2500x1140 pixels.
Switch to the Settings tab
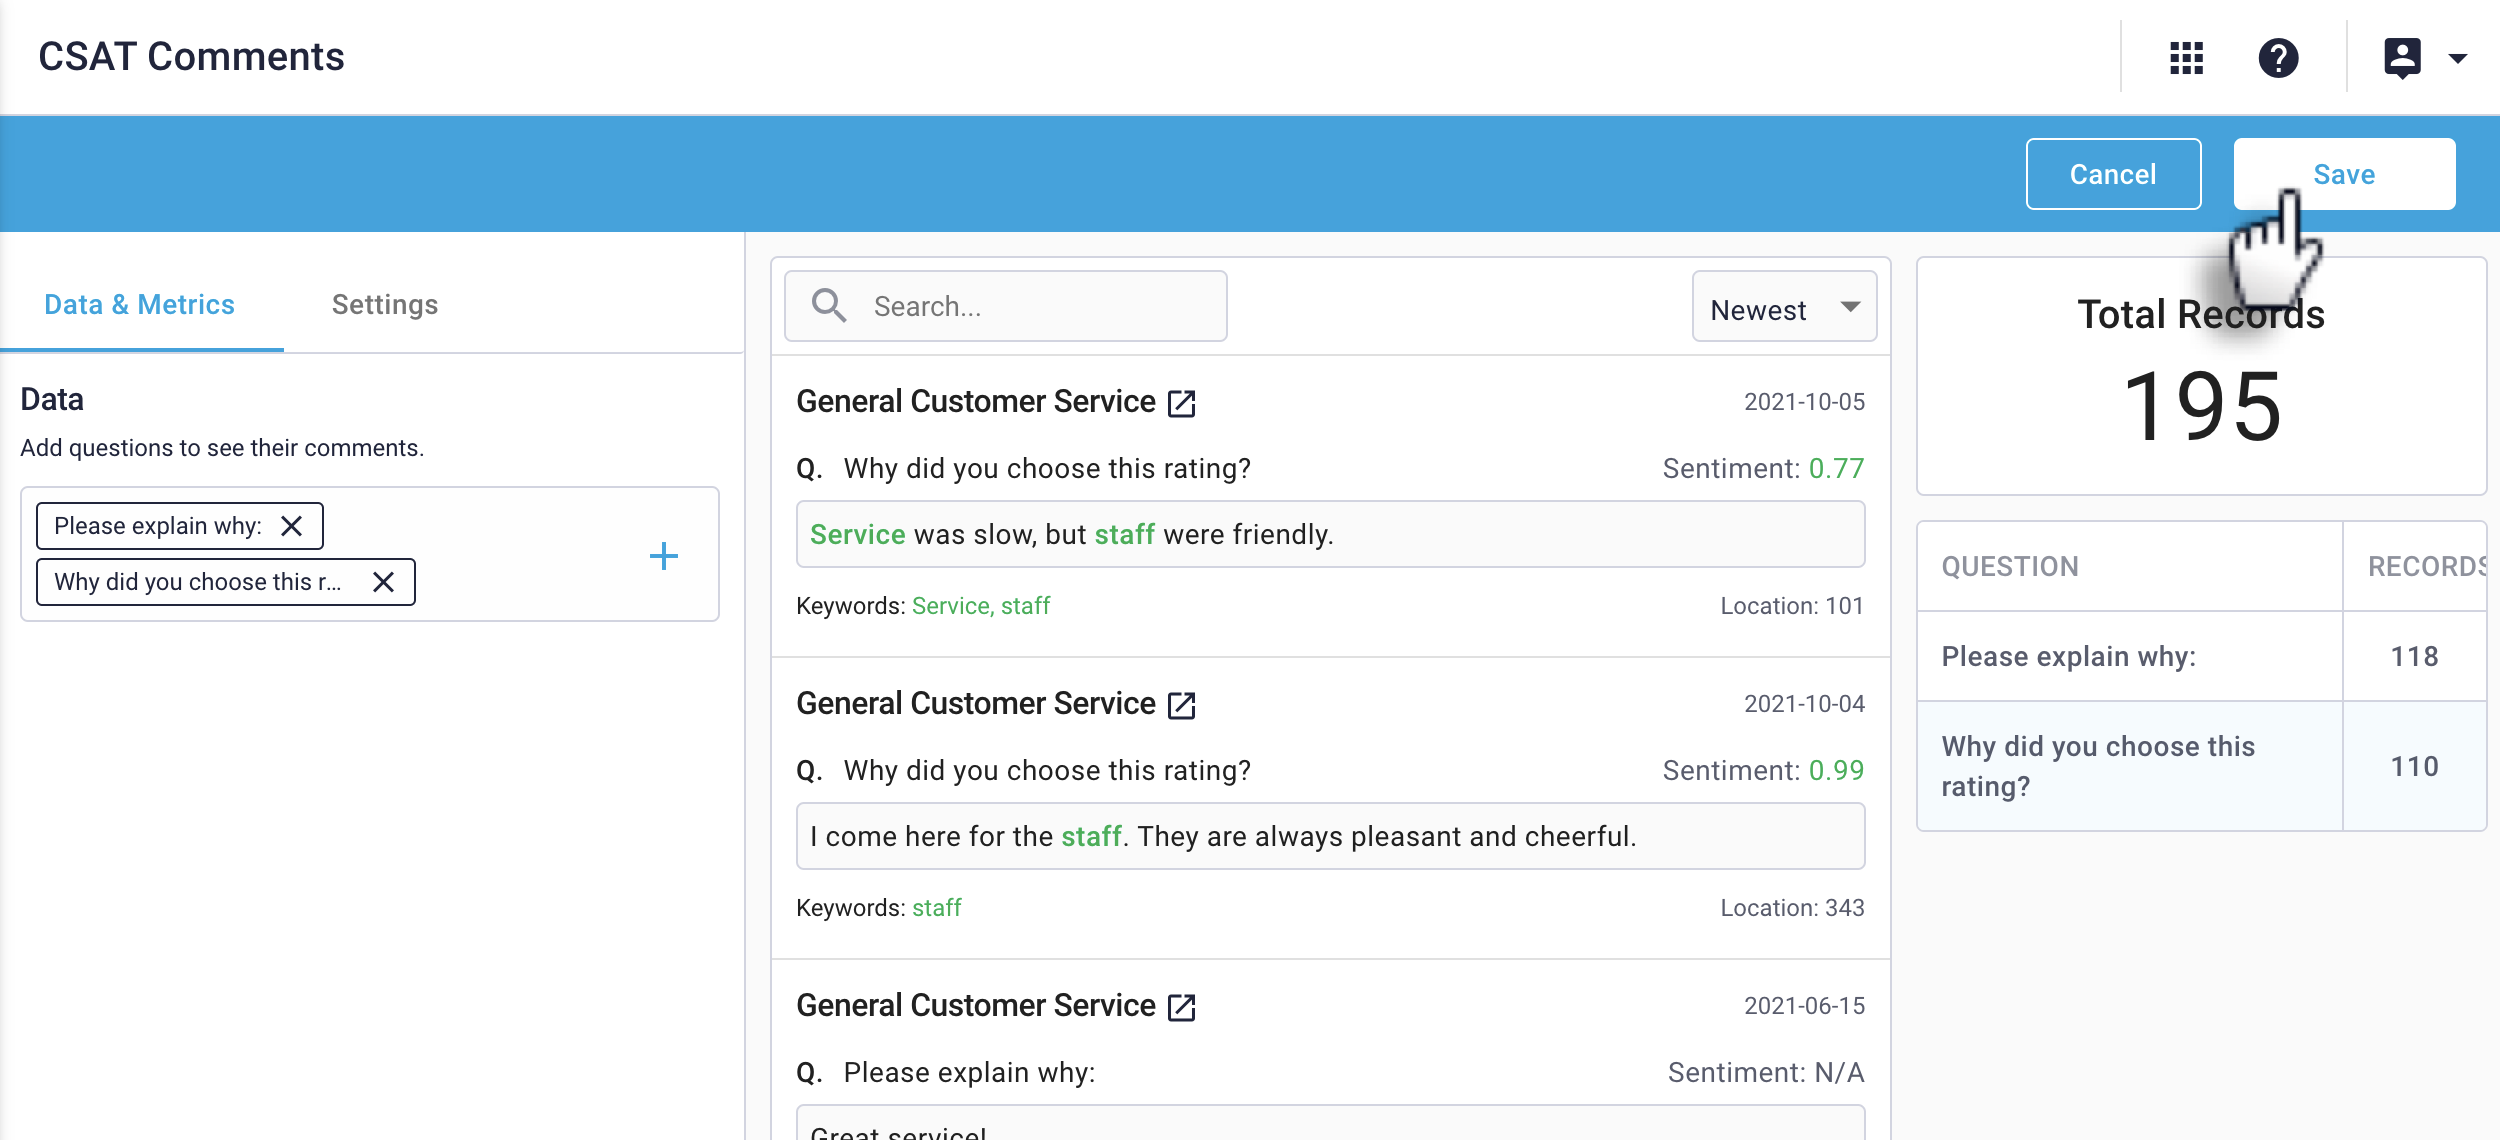[x=385, y=305]
